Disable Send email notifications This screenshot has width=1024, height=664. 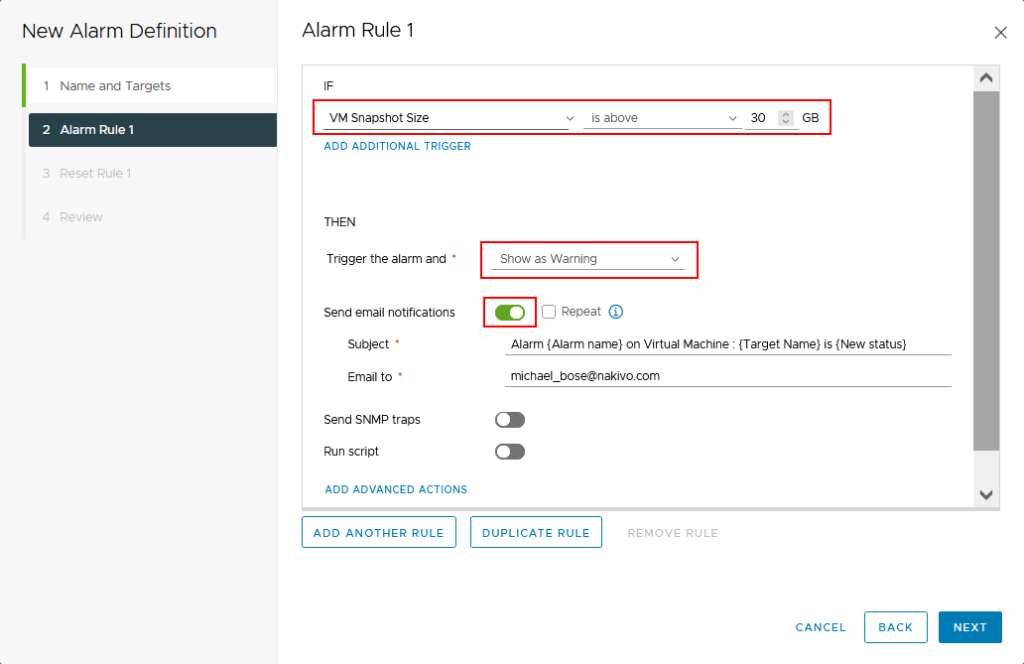point(509,312)
